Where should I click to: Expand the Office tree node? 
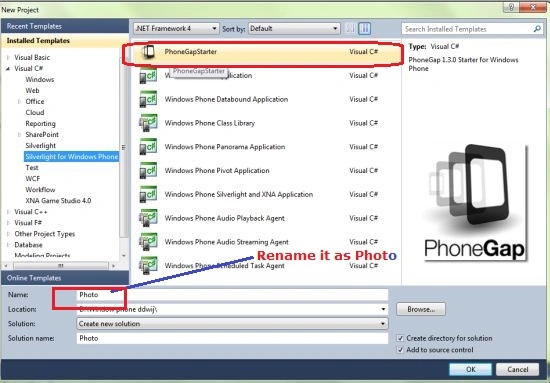[19, 102]
